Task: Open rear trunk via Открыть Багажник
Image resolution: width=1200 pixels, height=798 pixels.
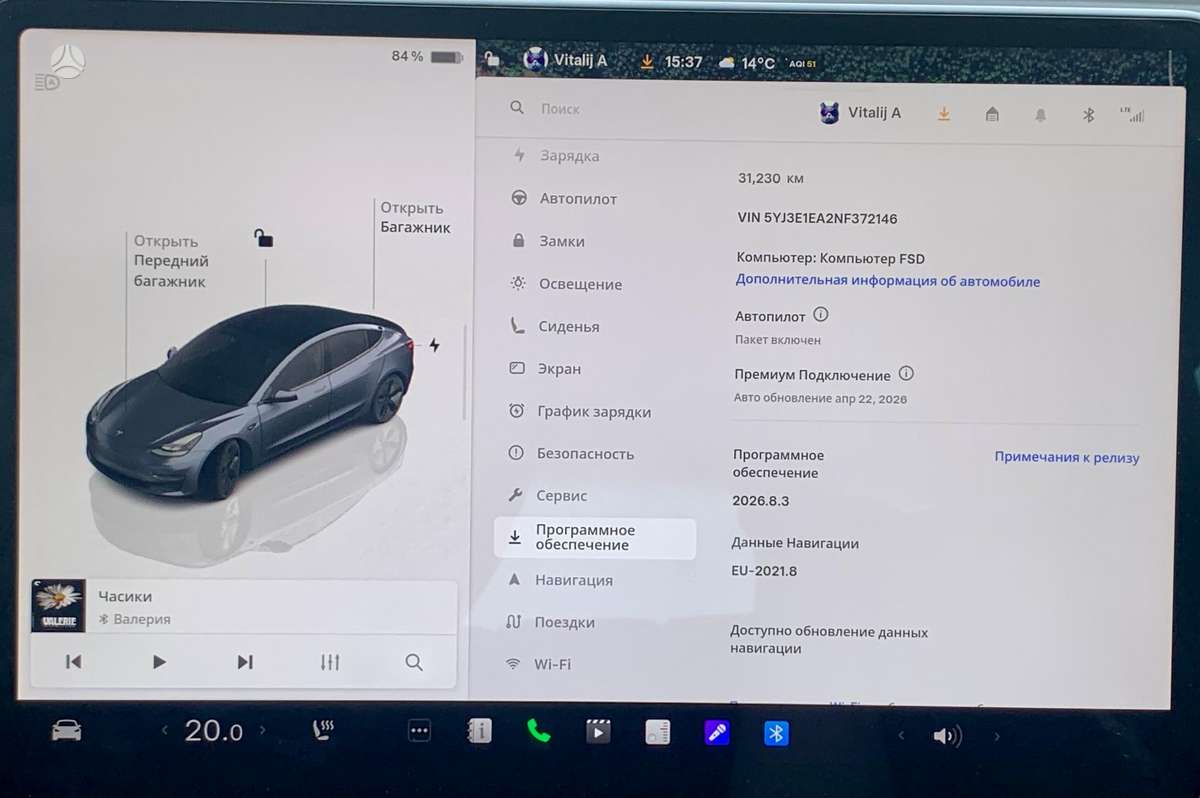Action: (415, 217)
